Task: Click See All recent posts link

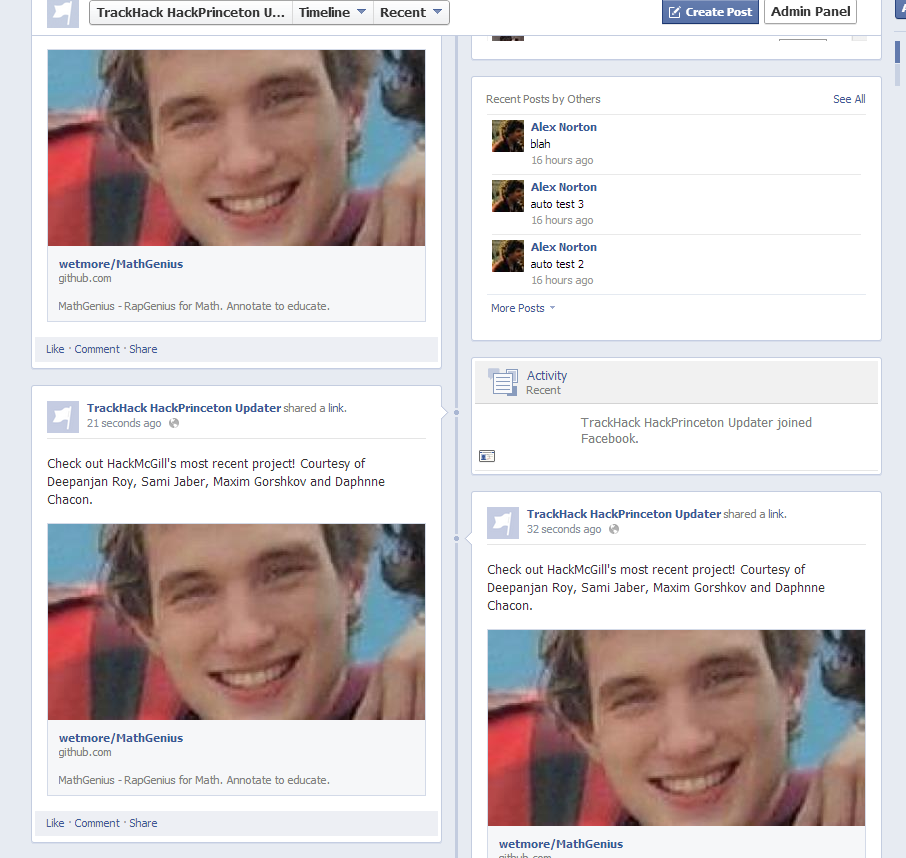Action: point(849,99)
